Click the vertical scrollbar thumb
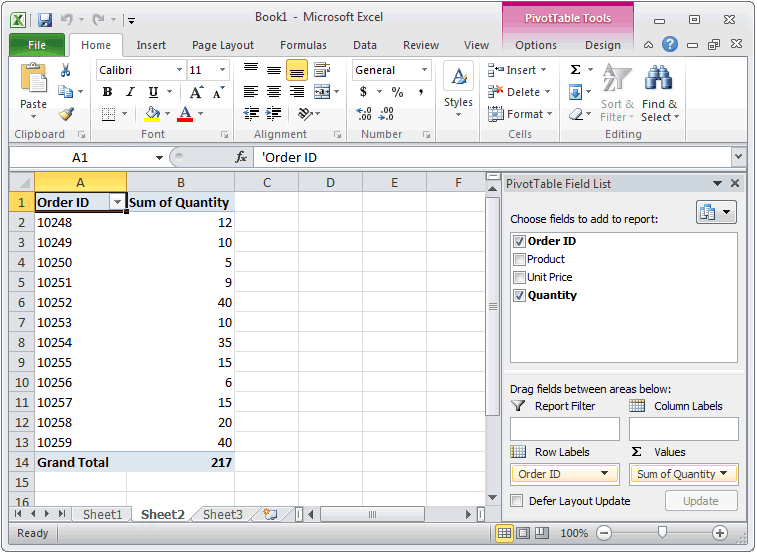This screenshot has width=757, height=553. point(492,306)
